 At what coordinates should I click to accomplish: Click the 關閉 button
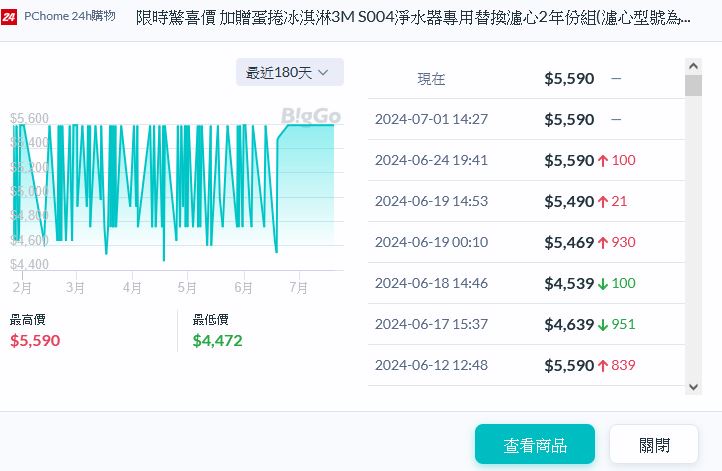[x=653, y=444]
